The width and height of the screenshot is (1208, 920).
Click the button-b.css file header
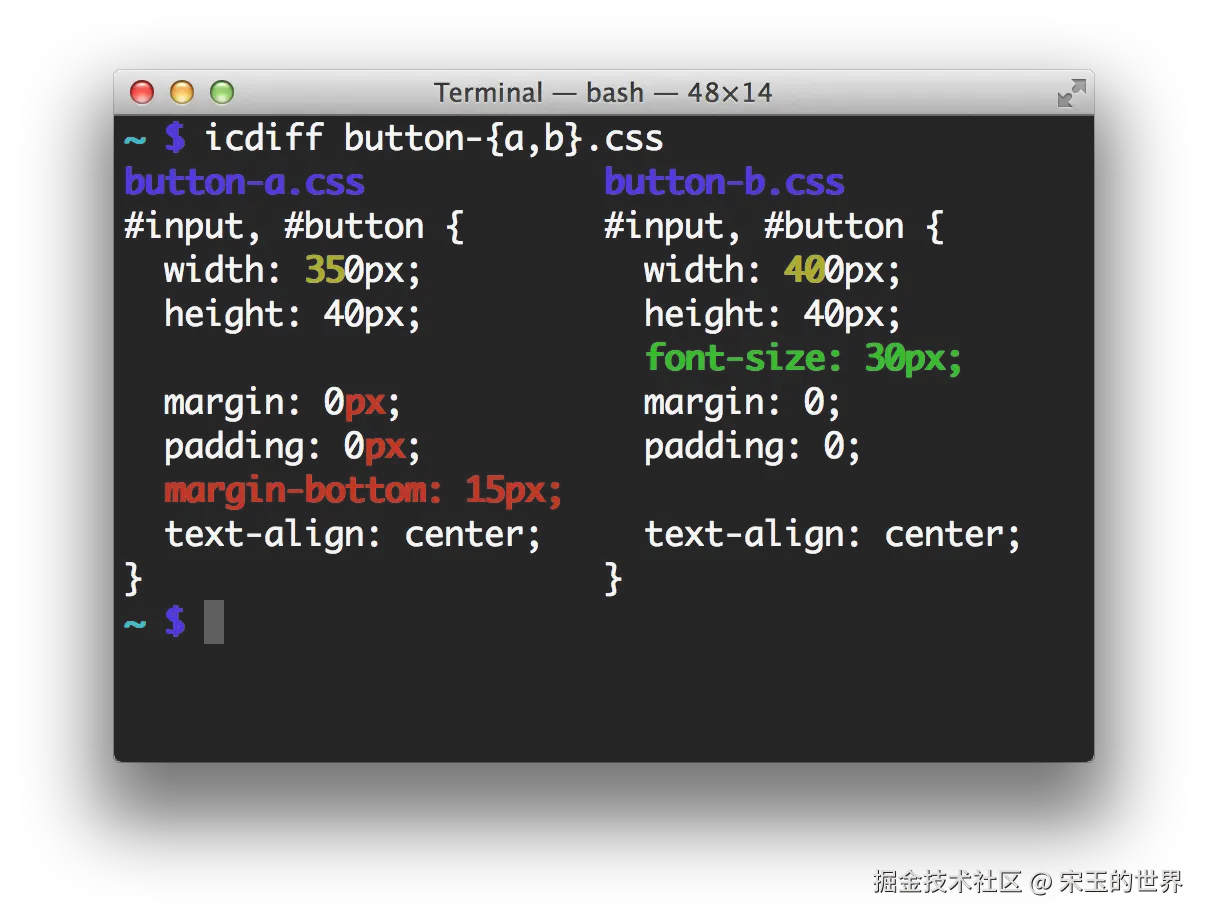[x=724, y=183]
